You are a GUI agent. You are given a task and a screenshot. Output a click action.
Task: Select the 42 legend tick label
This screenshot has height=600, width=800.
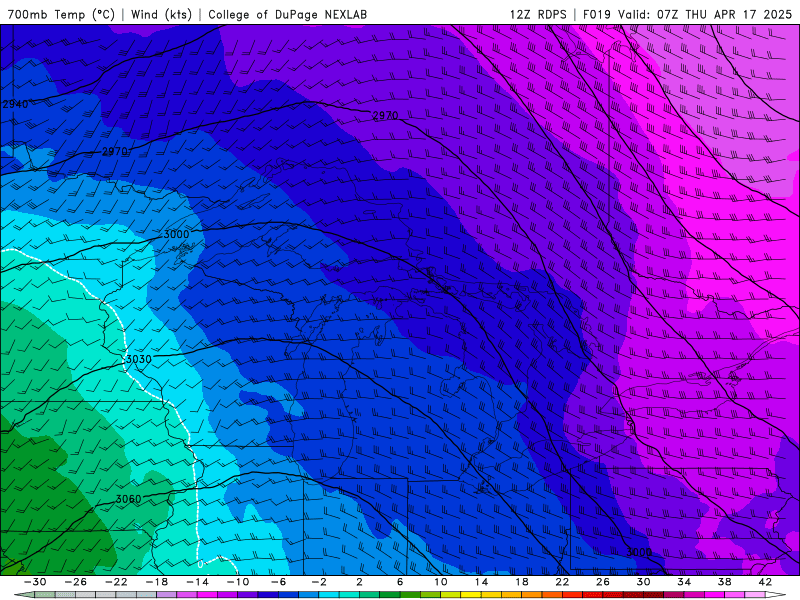coord(765,582)
